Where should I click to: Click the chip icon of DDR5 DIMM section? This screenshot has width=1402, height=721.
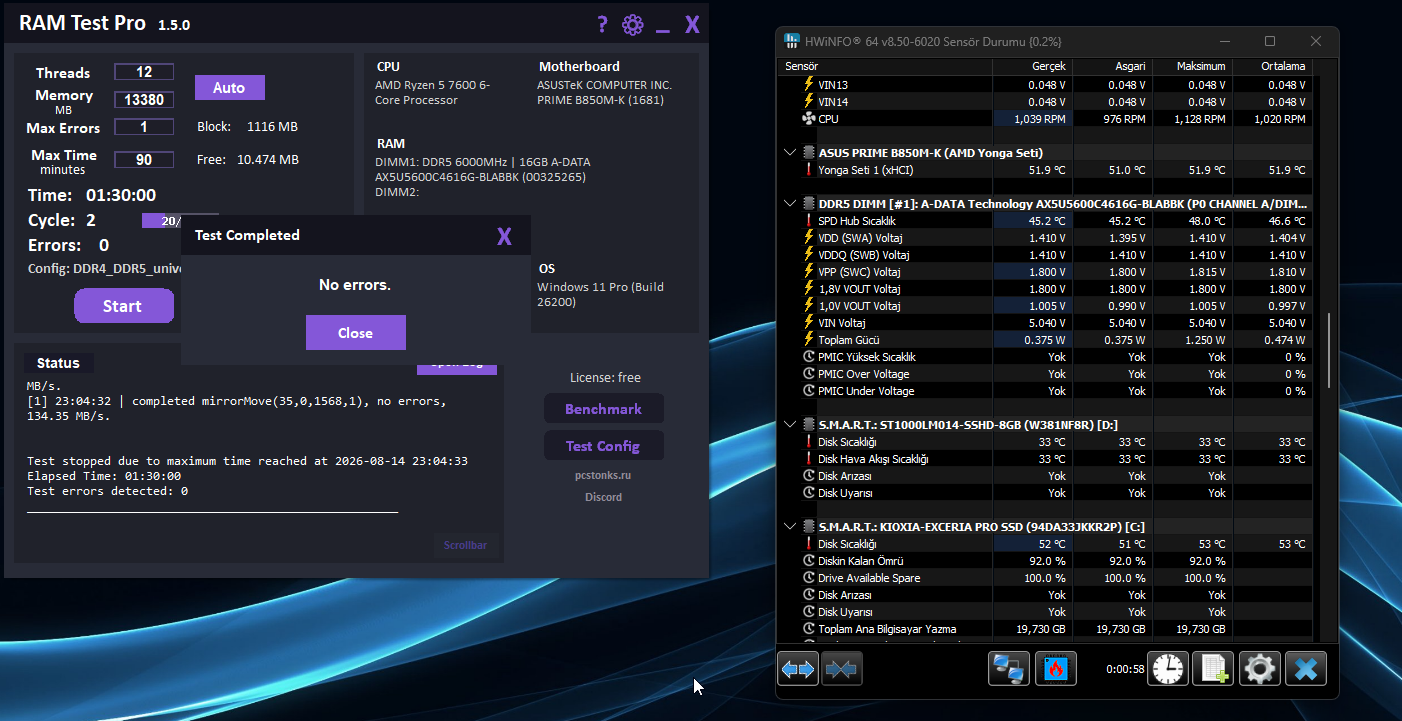[808, 204]
